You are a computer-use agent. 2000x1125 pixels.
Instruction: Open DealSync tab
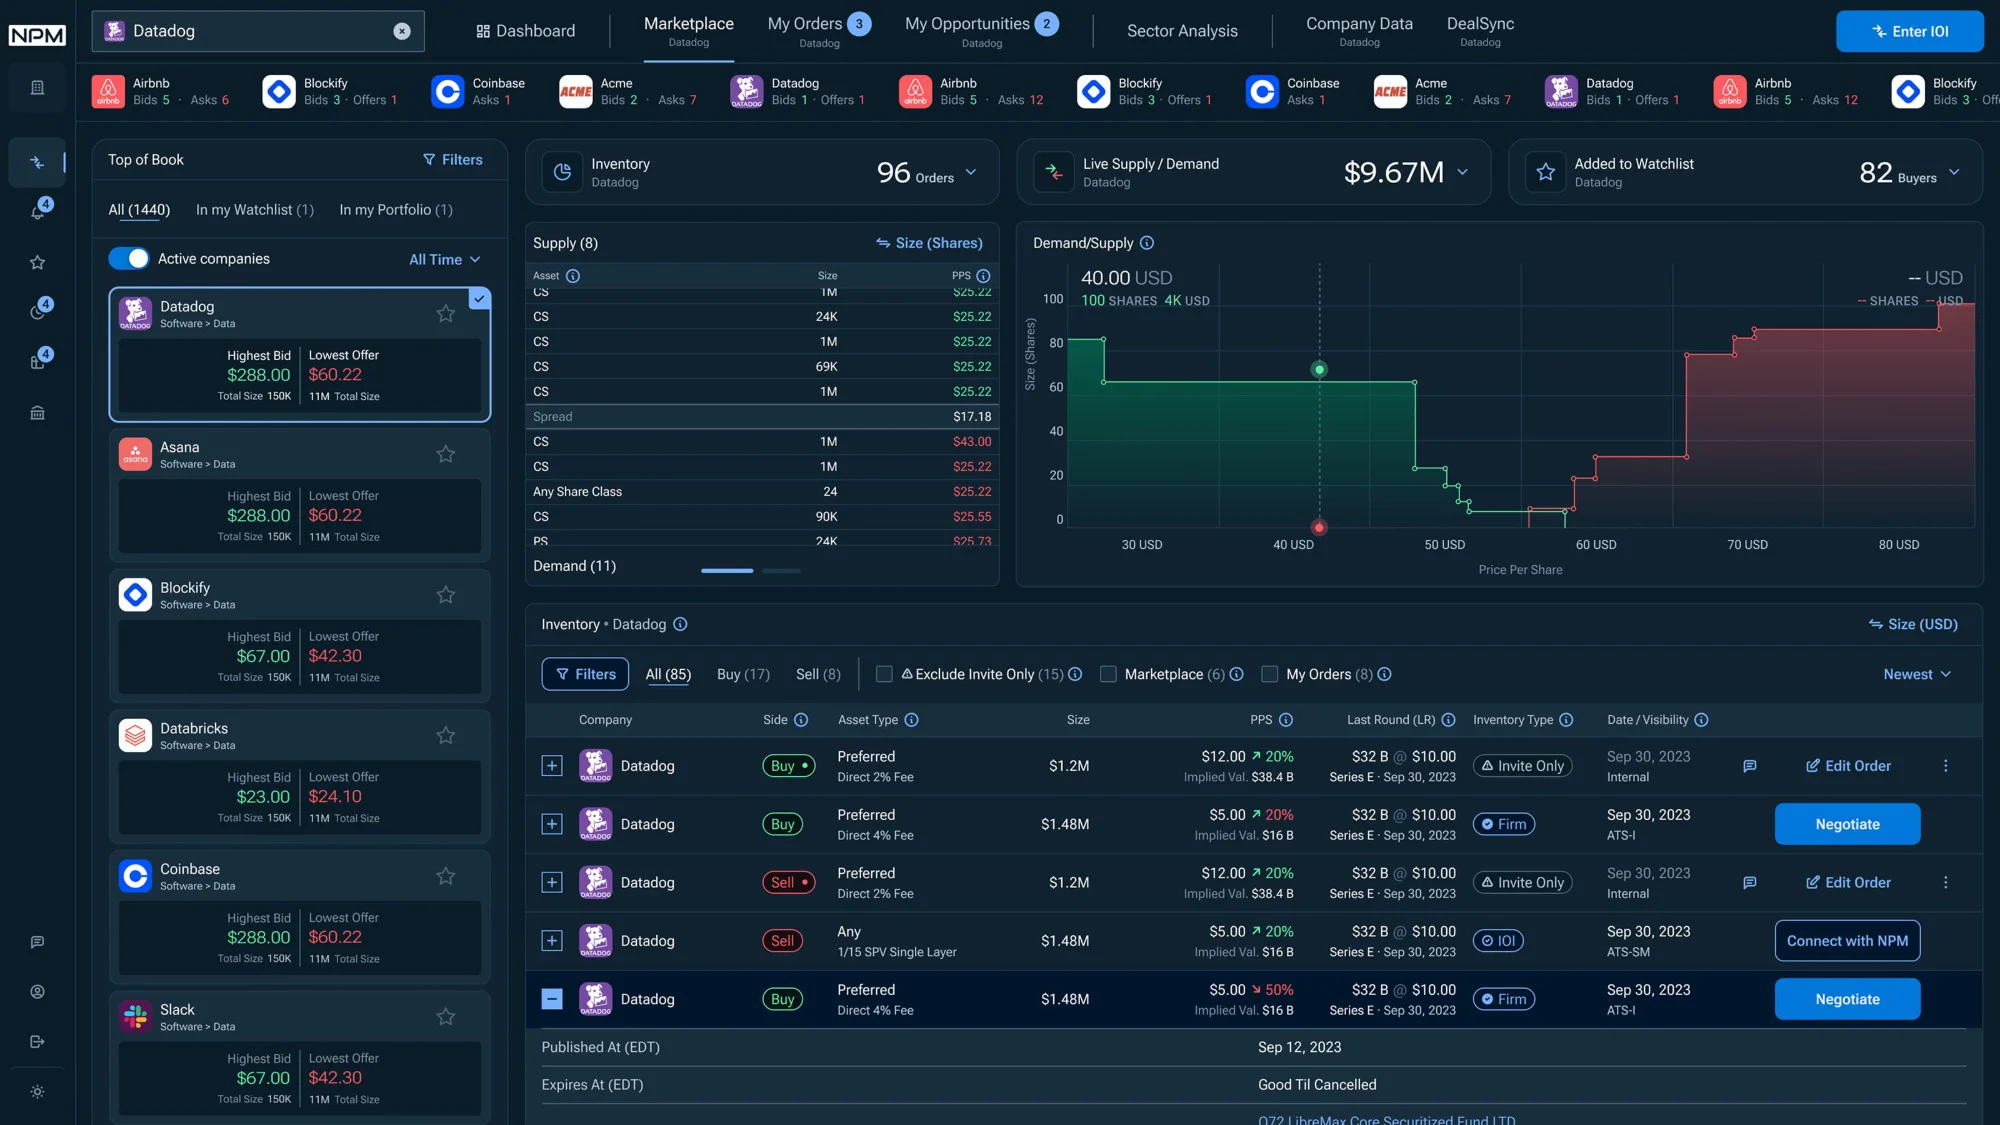click(1480, 31)
